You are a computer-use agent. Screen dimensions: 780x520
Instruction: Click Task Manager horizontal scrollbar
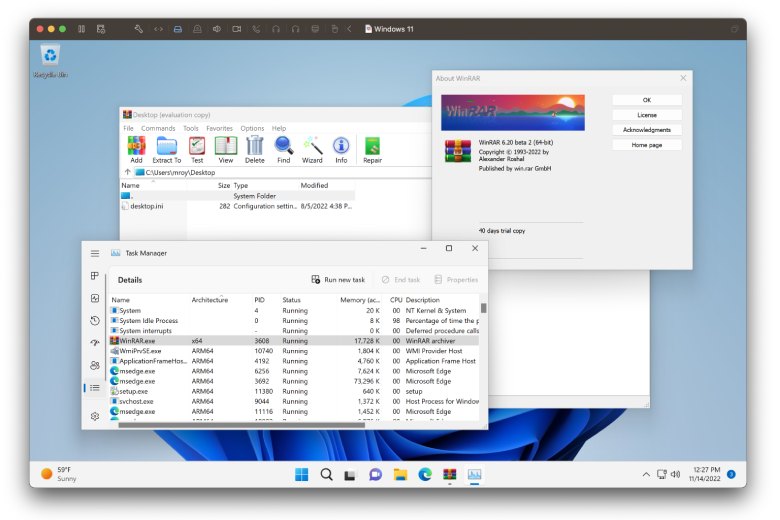click(x=242, y=425)
